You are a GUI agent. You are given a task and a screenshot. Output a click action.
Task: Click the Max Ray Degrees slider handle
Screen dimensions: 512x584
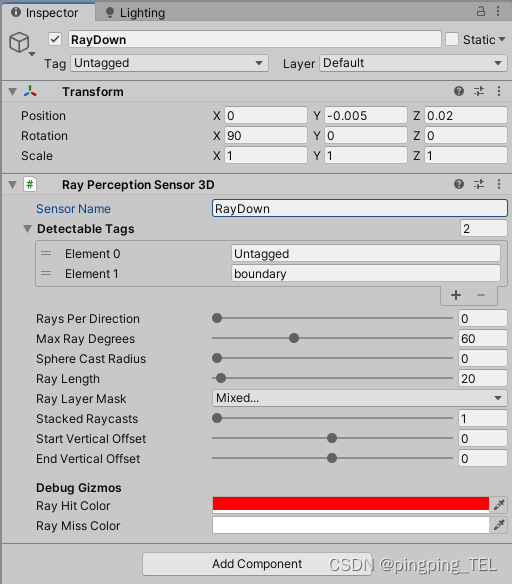(x=294, y=338)
